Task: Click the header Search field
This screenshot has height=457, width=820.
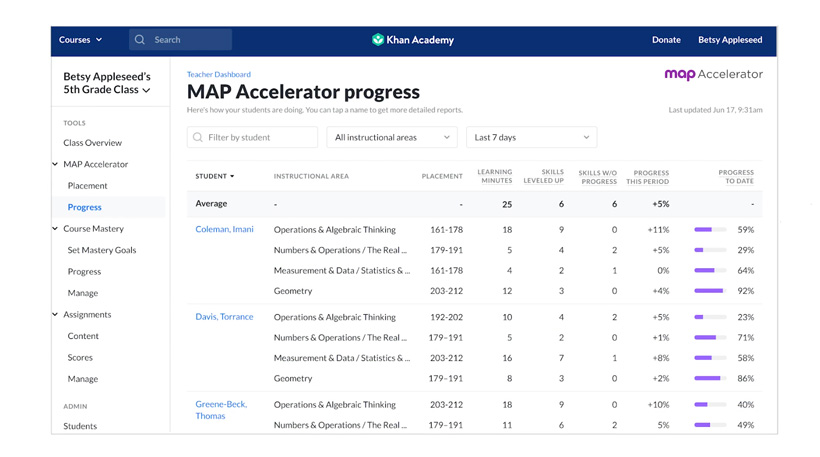Action: pyautogui.click(x=180, y=40)
